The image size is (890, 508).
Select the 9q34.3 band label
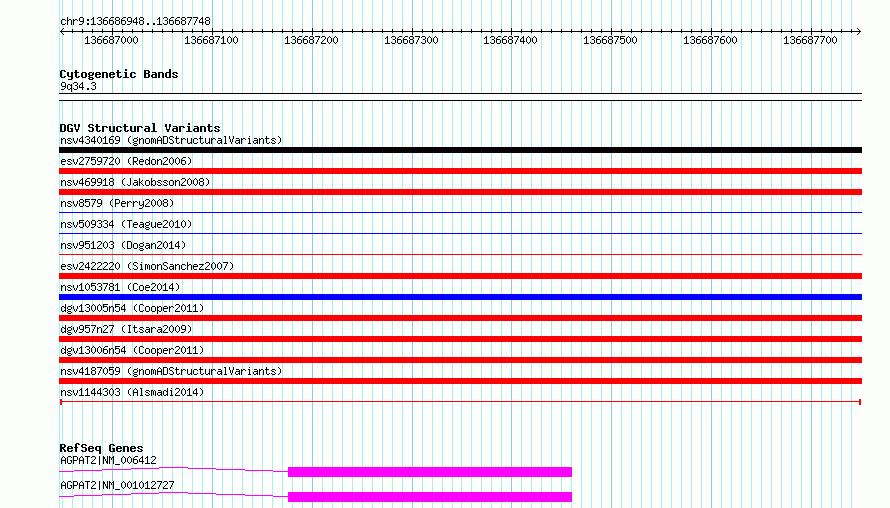pyautogui.click(x=78, y=86)
